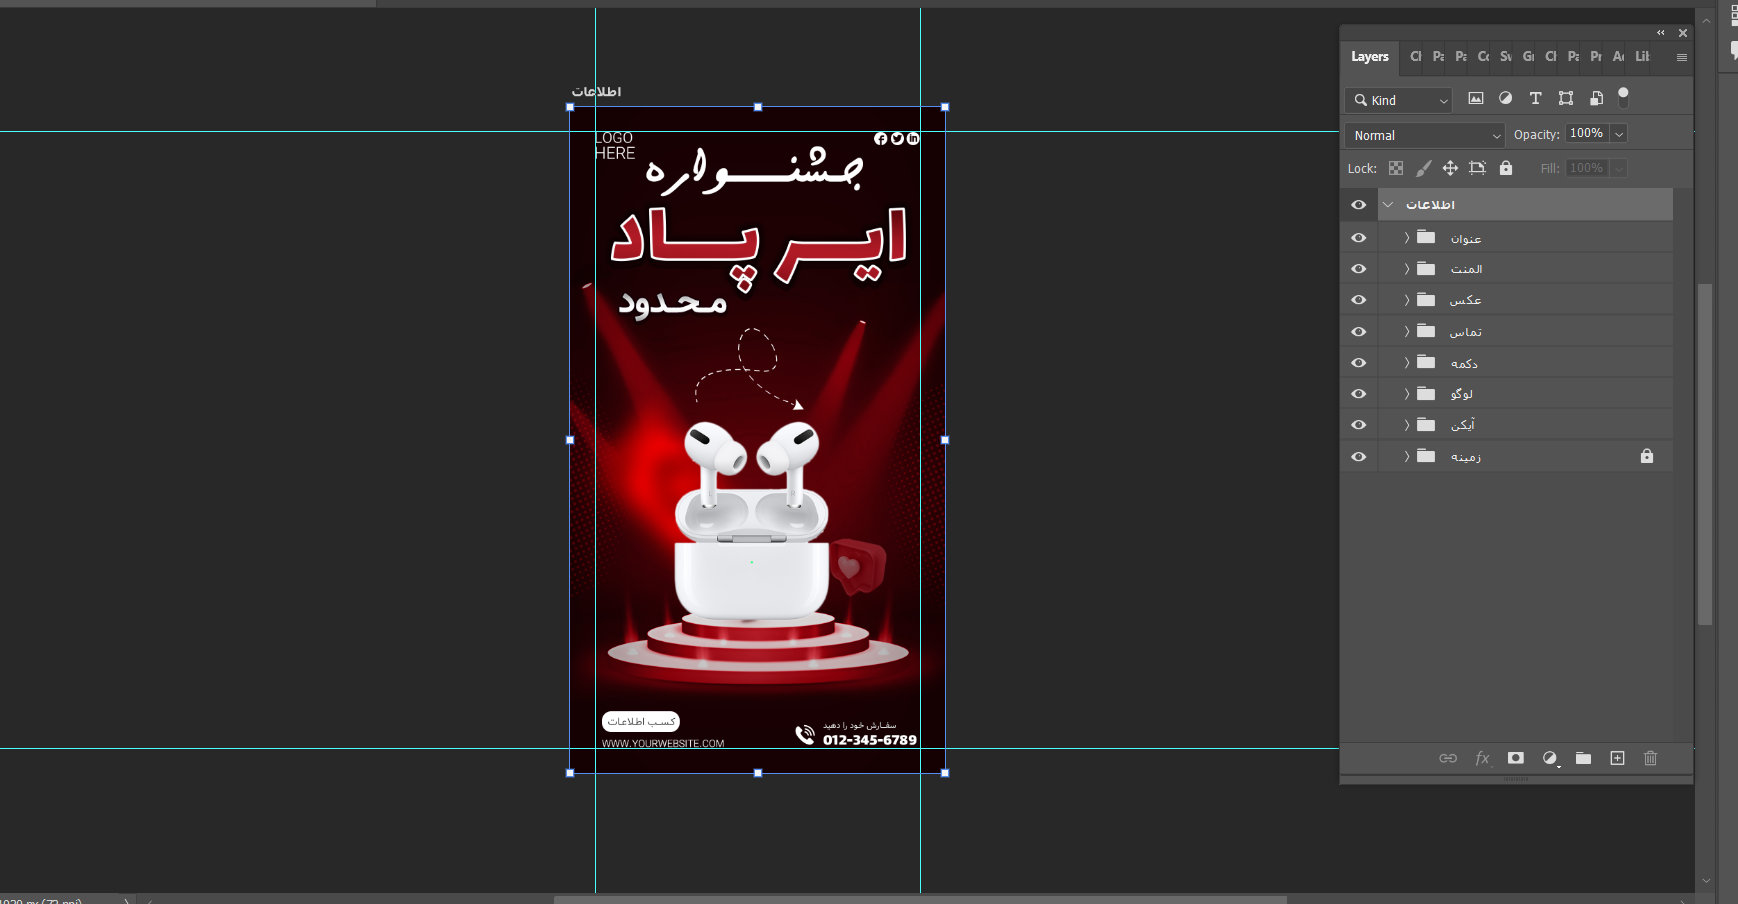
Task: Filter layers by type (T) layers
Action: click(1535, 98)
